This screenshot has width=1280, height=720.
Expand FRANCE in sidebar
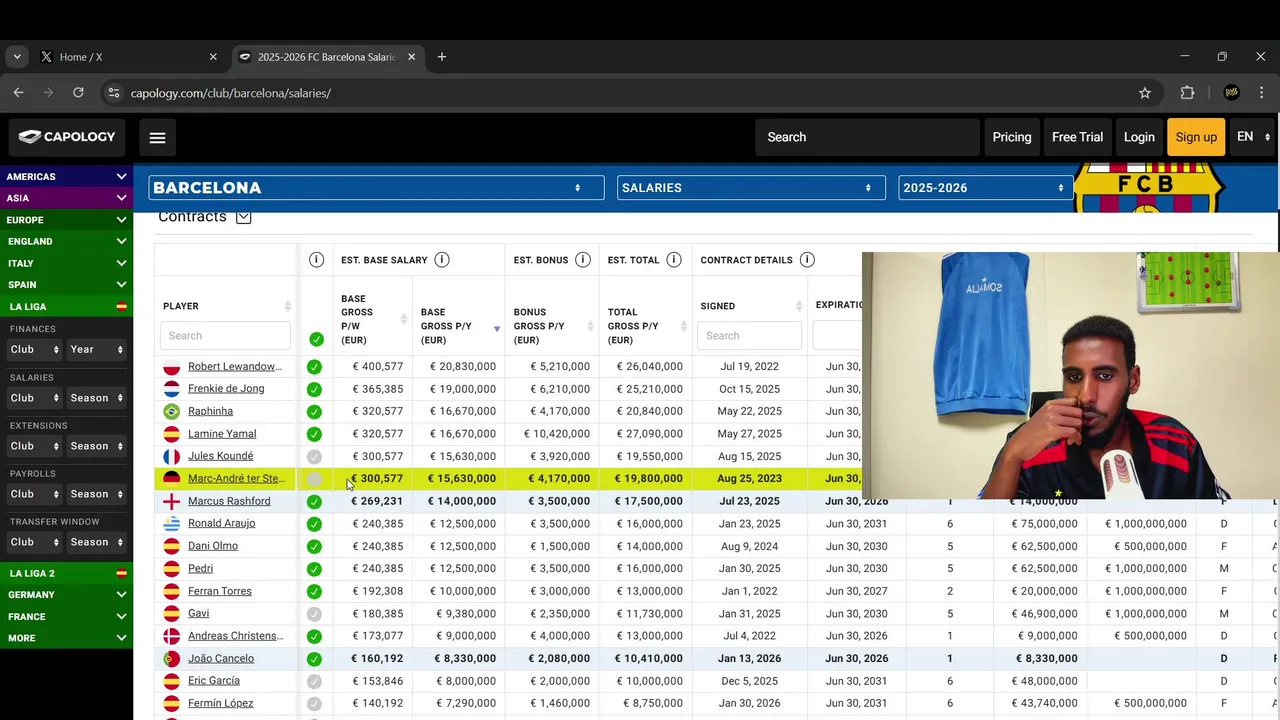pyautogui.click(x=66, y=617)
